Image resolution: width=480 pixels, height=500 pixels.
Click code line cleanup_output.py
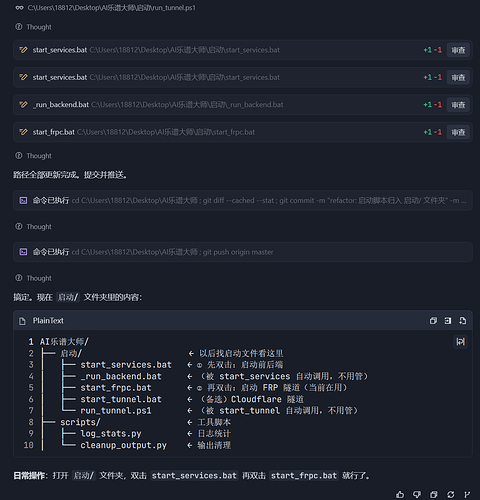point(124,445)
